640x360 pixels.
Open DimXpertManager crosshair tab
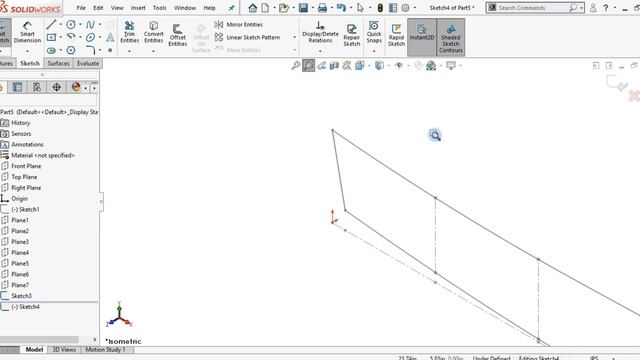coord(56,87)
